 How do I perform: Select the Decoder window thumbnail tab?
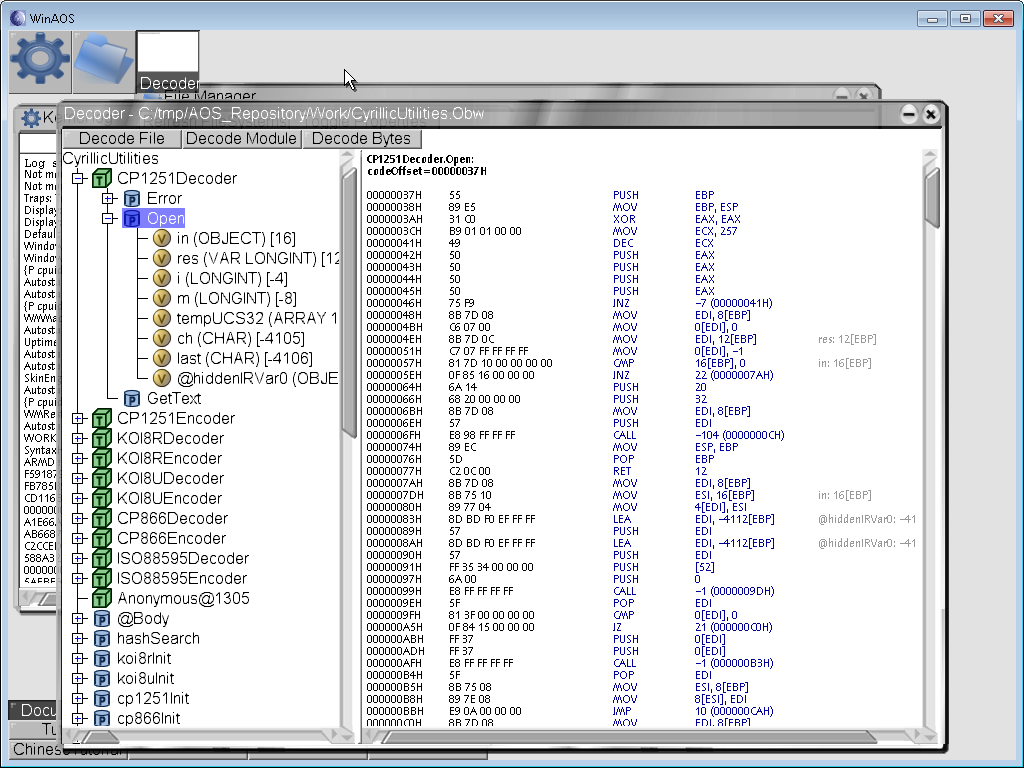pyautogui.click(x=167, y=61)
